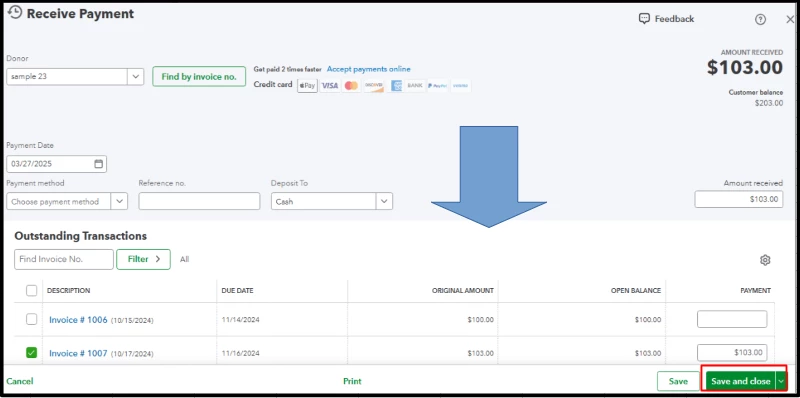Click the Mastercard icon
This screenshot has height=398, width=800.
352,86
